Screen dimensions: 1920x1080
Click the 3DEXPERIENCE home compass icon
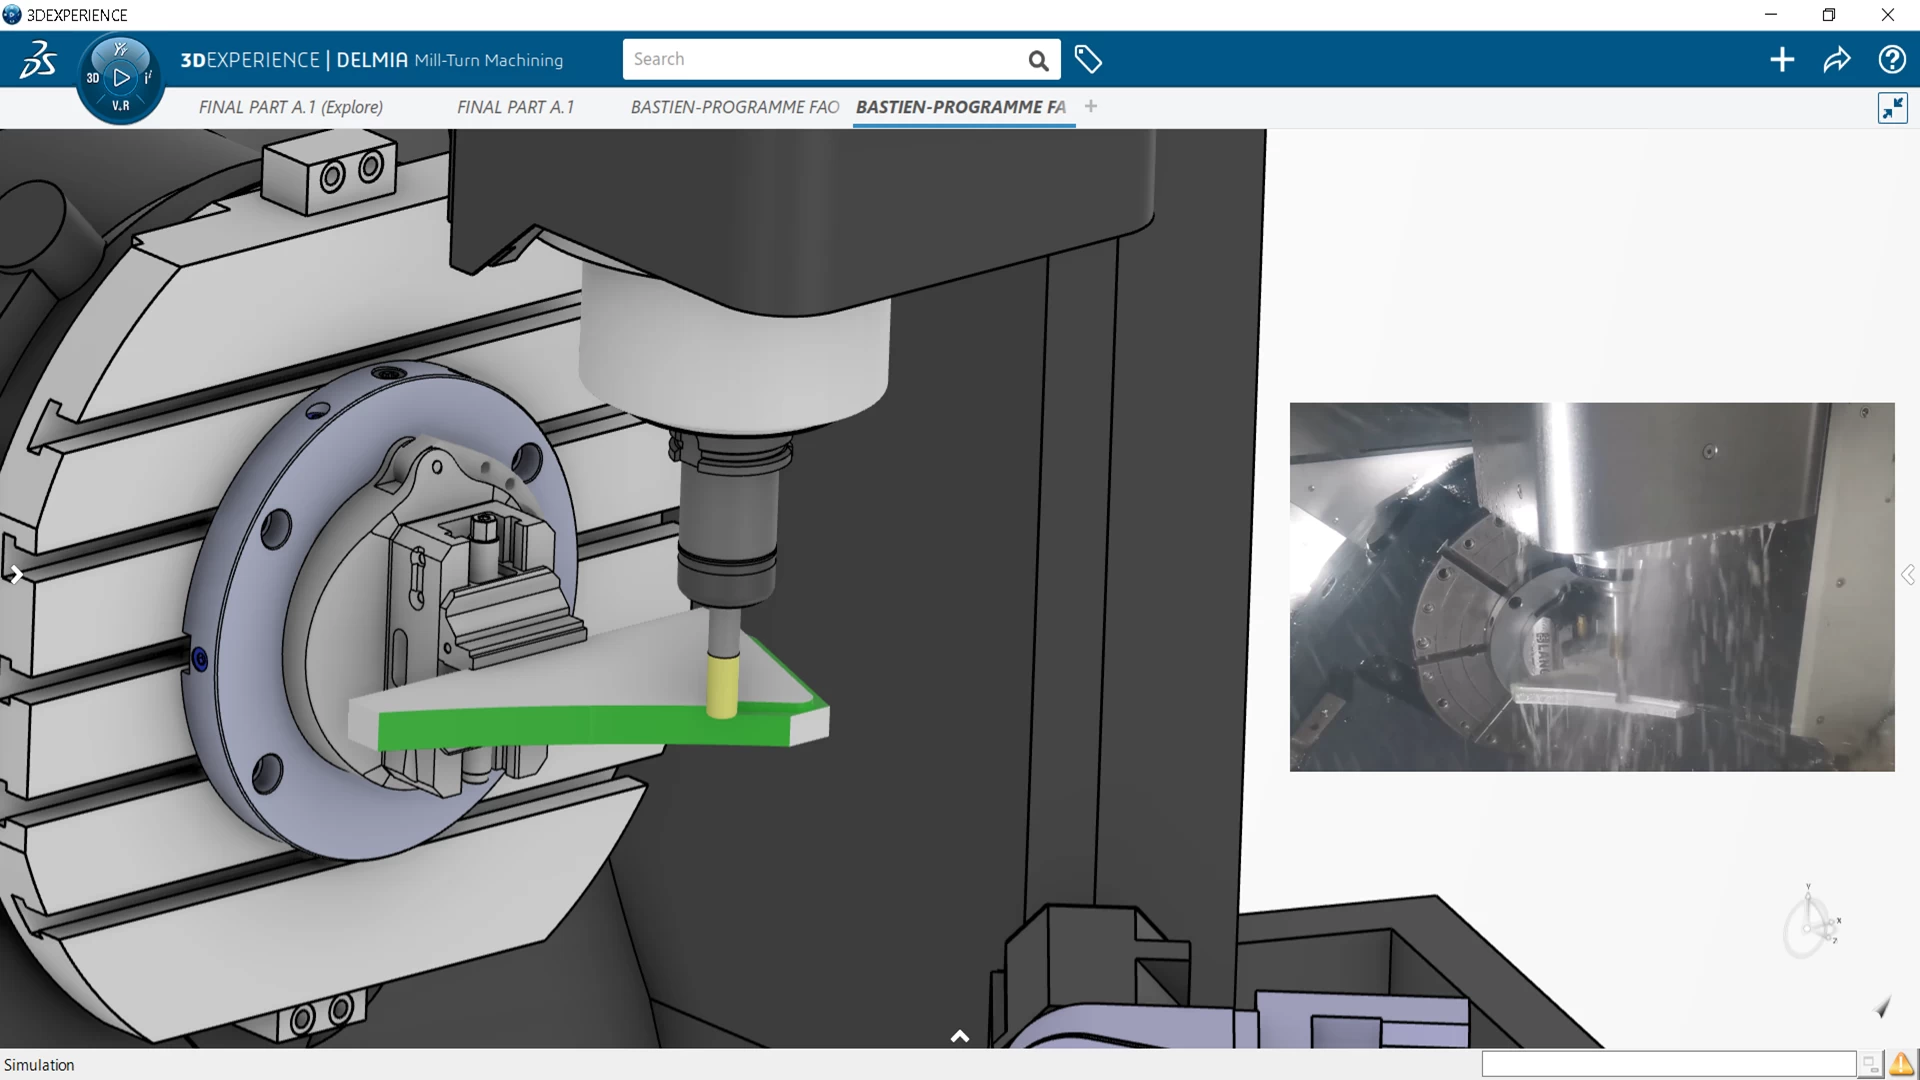121,76
